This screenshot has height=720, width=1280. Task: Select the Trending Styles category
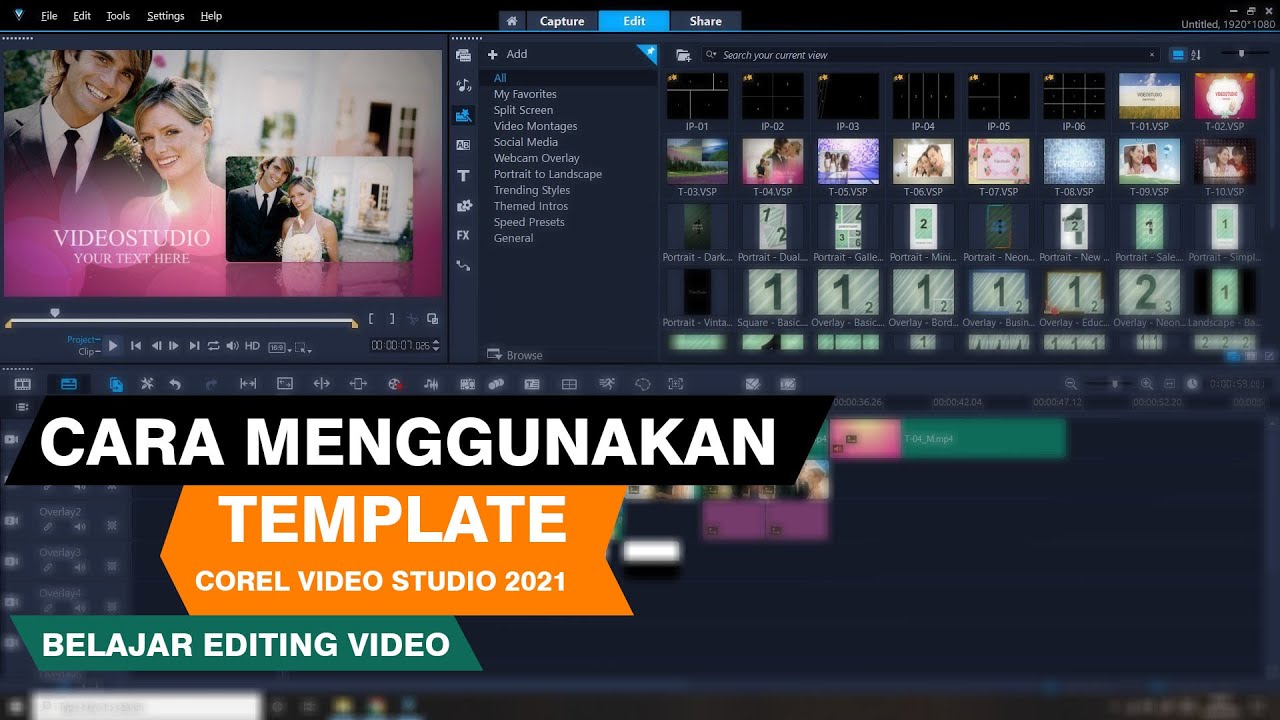tap(532, 190)
